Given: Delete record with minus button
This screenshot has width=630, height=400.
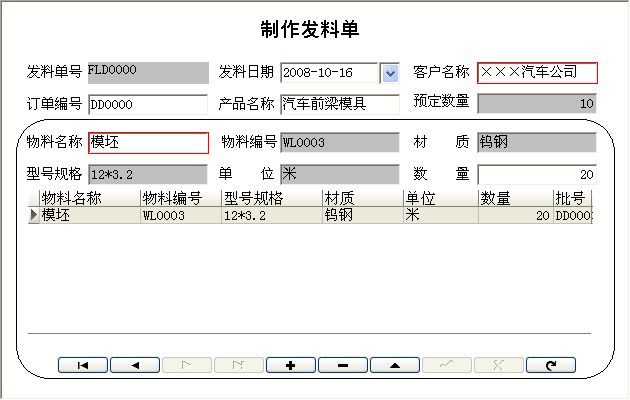Looking at the screenshot, I should coord(343,365).
